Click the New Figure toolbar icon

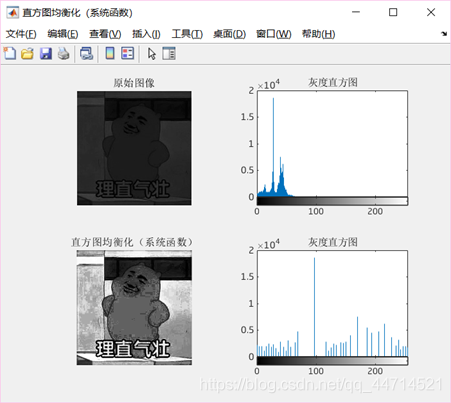pyautogui.click(x=10, y=53)
